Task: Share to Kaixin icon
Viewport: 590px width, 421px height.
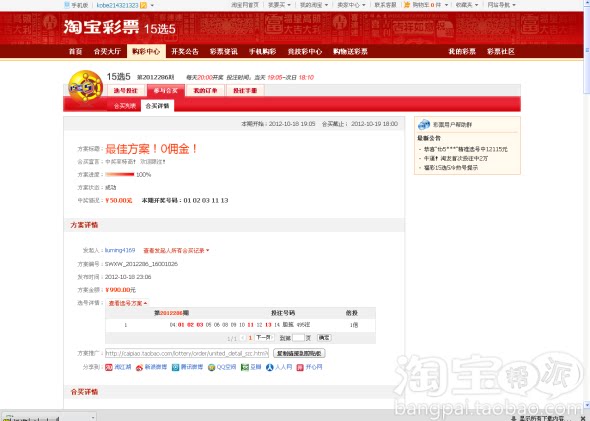Action: click(300, 367)
